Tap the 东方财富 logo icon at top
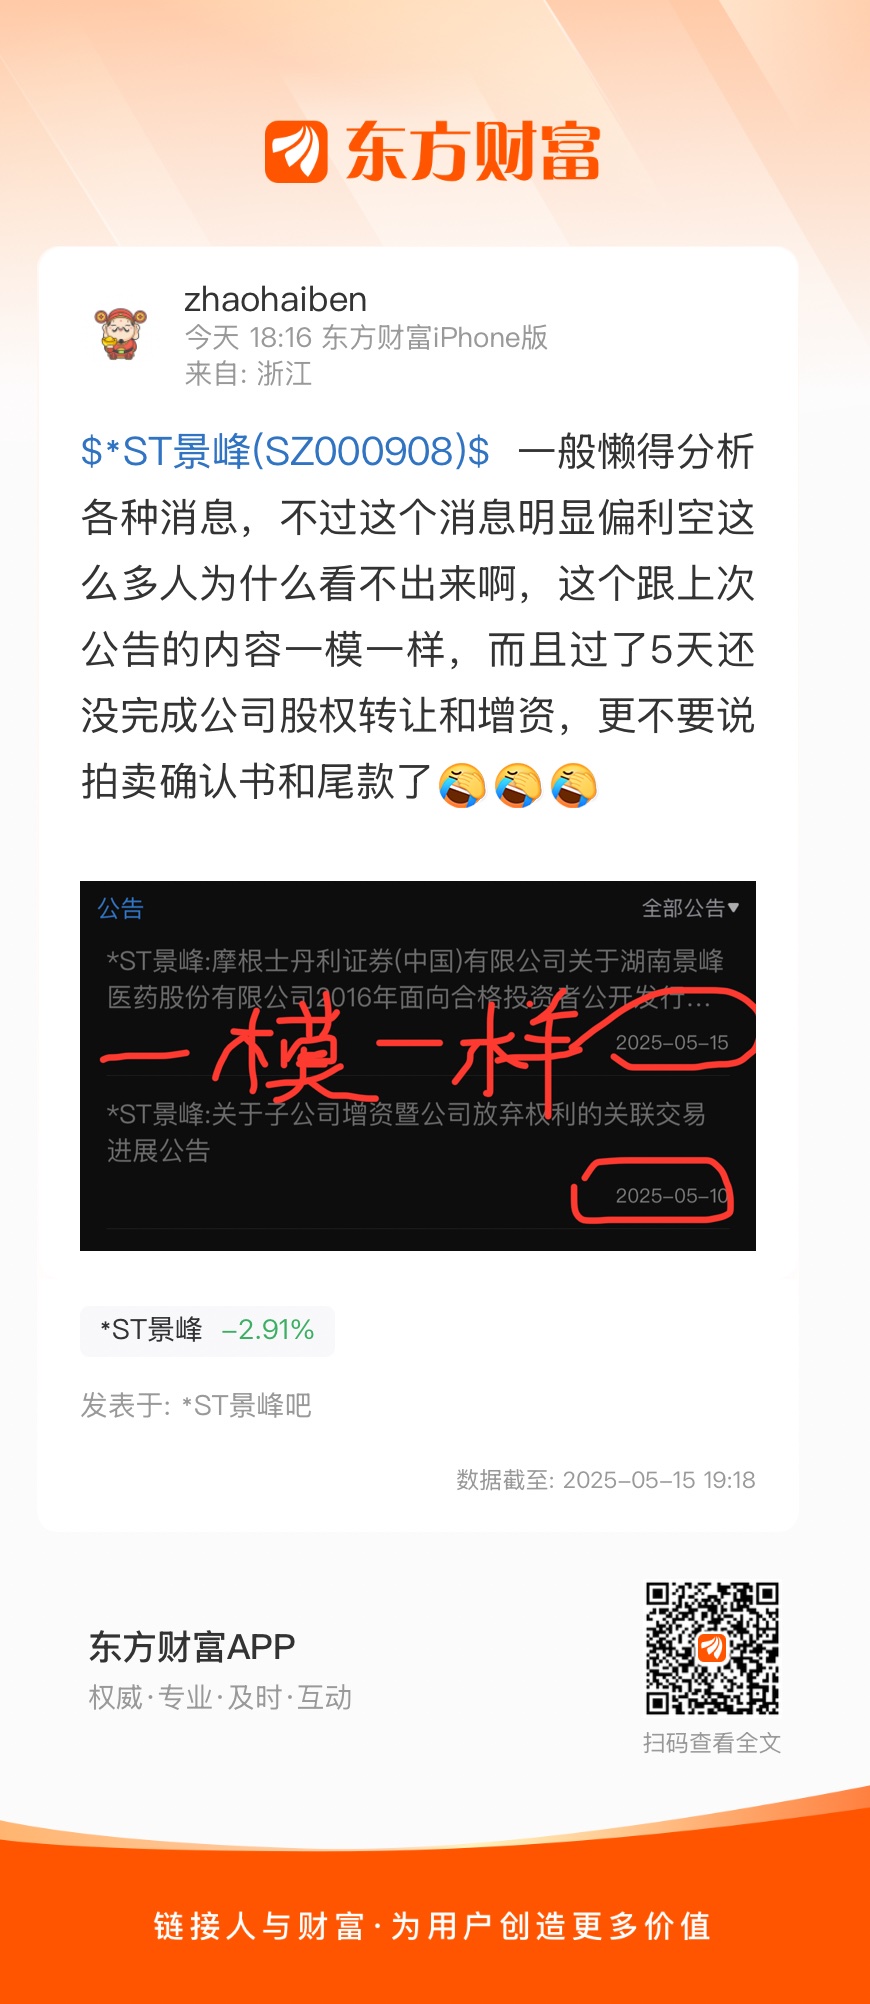 (296, 152)
